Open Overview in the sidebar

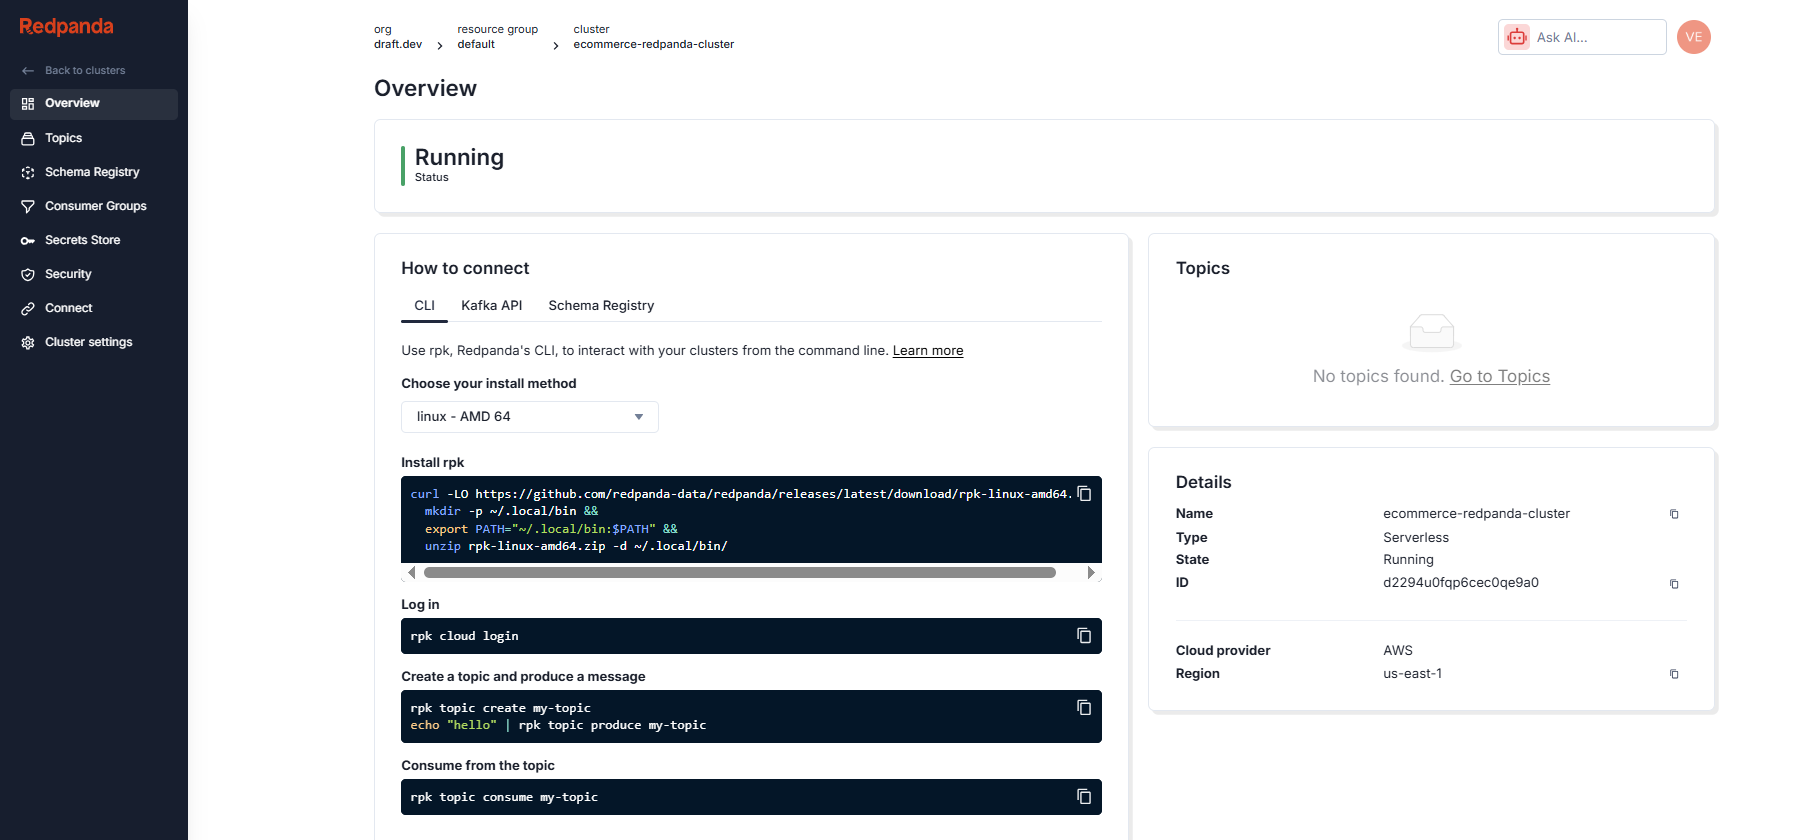point(94,104)
